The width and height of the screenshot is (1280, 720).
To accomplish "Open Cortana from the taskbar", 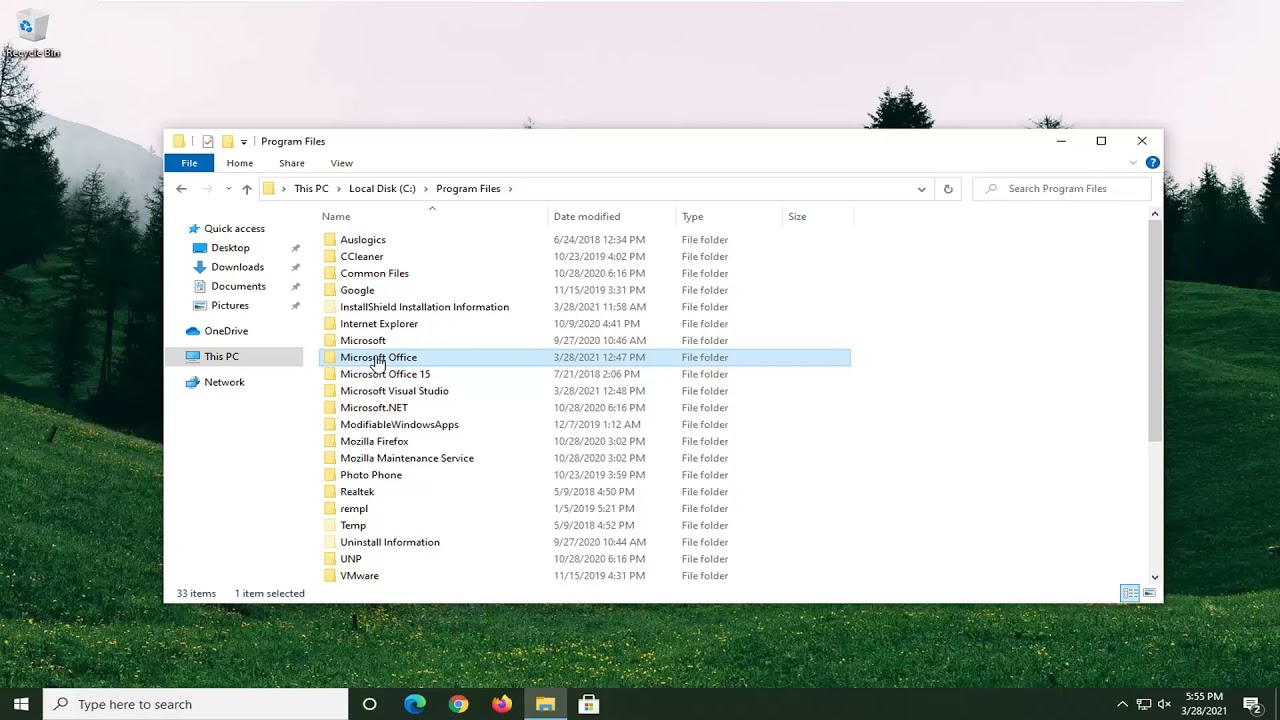I will tap(370, 704).
